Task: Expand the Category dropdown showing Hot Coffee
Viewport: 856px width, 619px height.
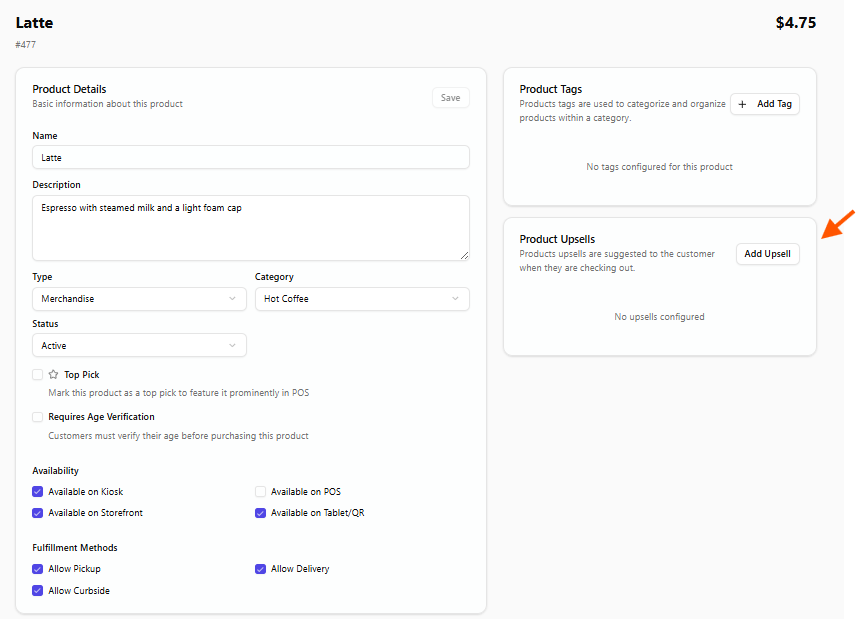Action: 362,299
